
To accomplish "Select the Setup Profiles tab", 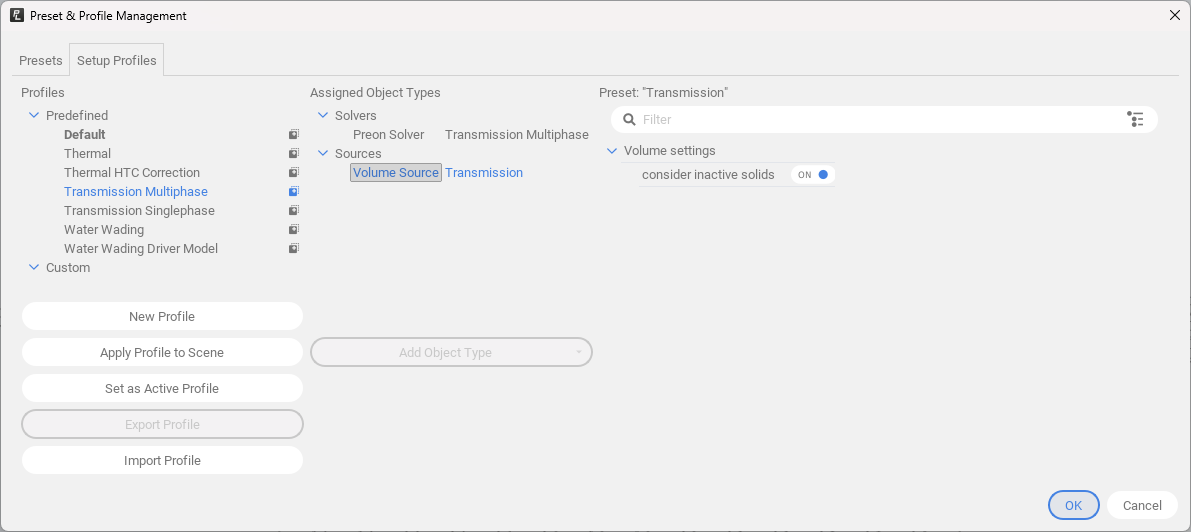I will point(116,60).
